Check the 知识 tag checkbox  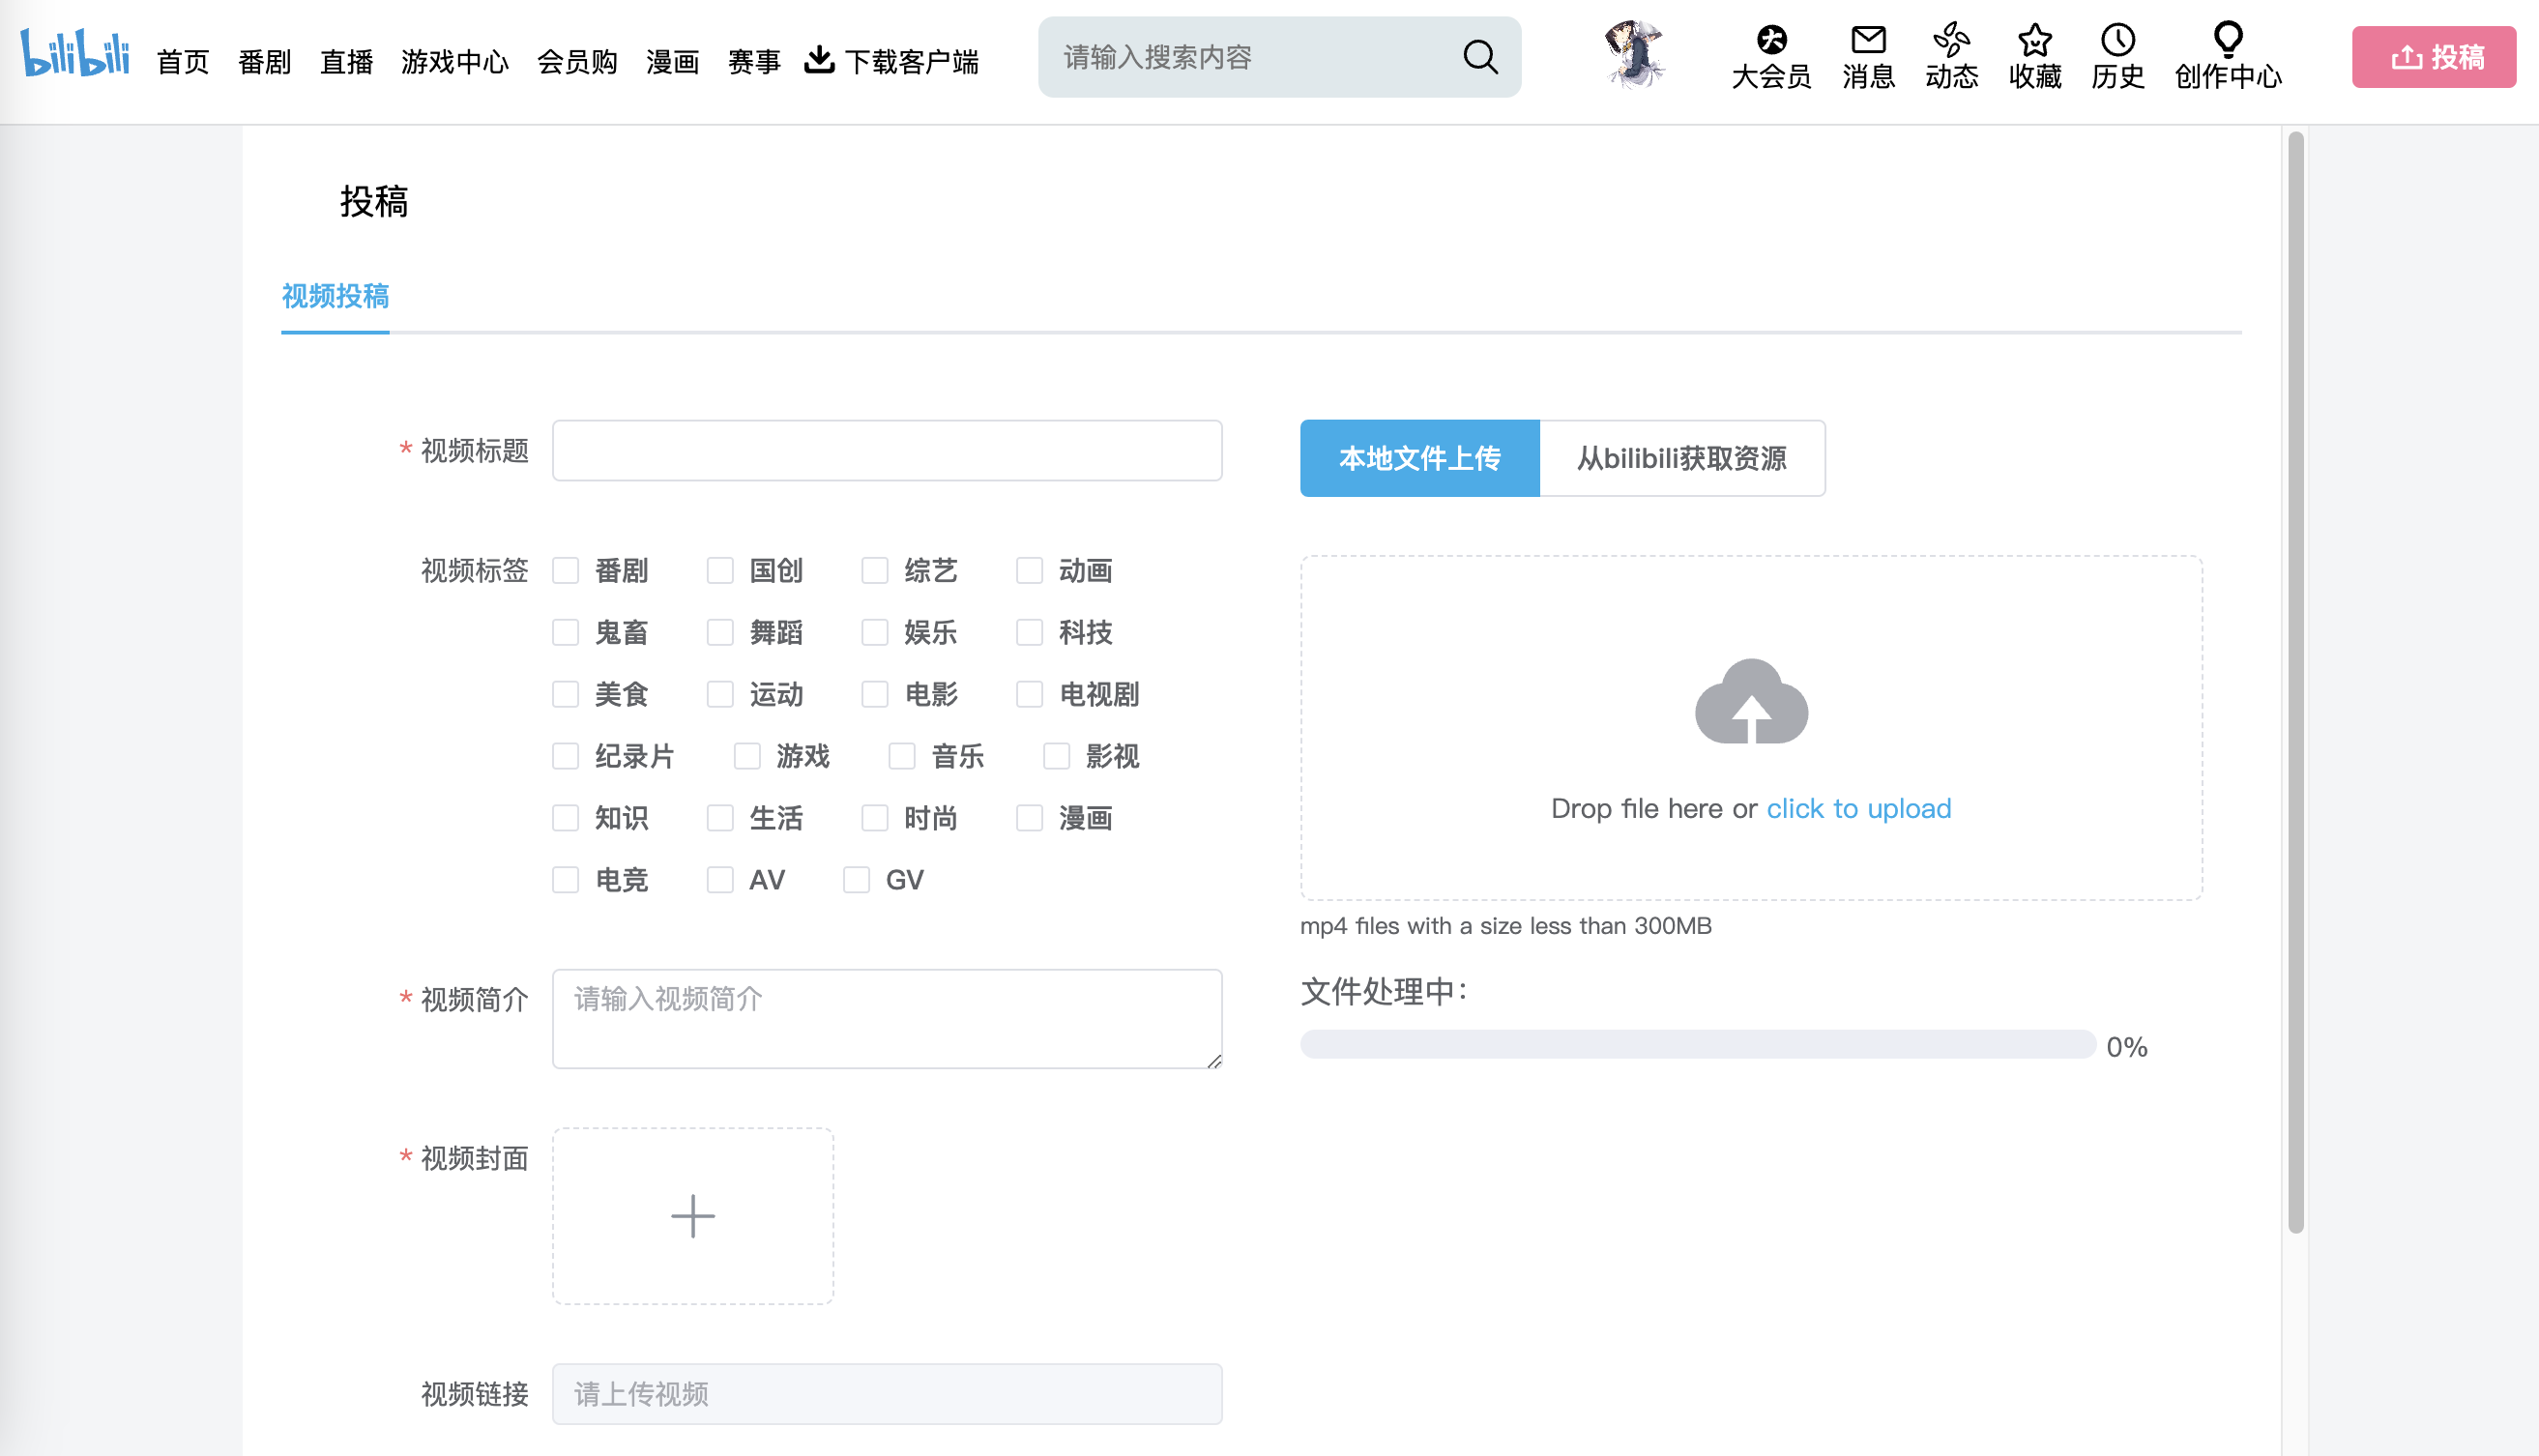coord(565,818)
